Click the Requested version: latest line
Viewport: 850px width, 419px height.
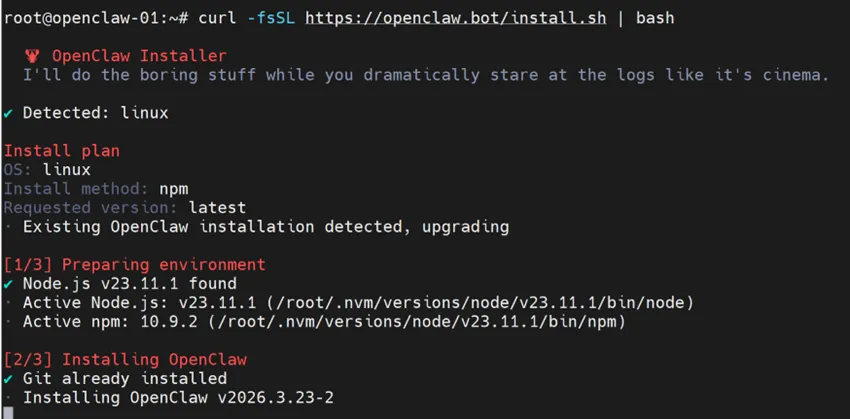[x=124, y=208]
